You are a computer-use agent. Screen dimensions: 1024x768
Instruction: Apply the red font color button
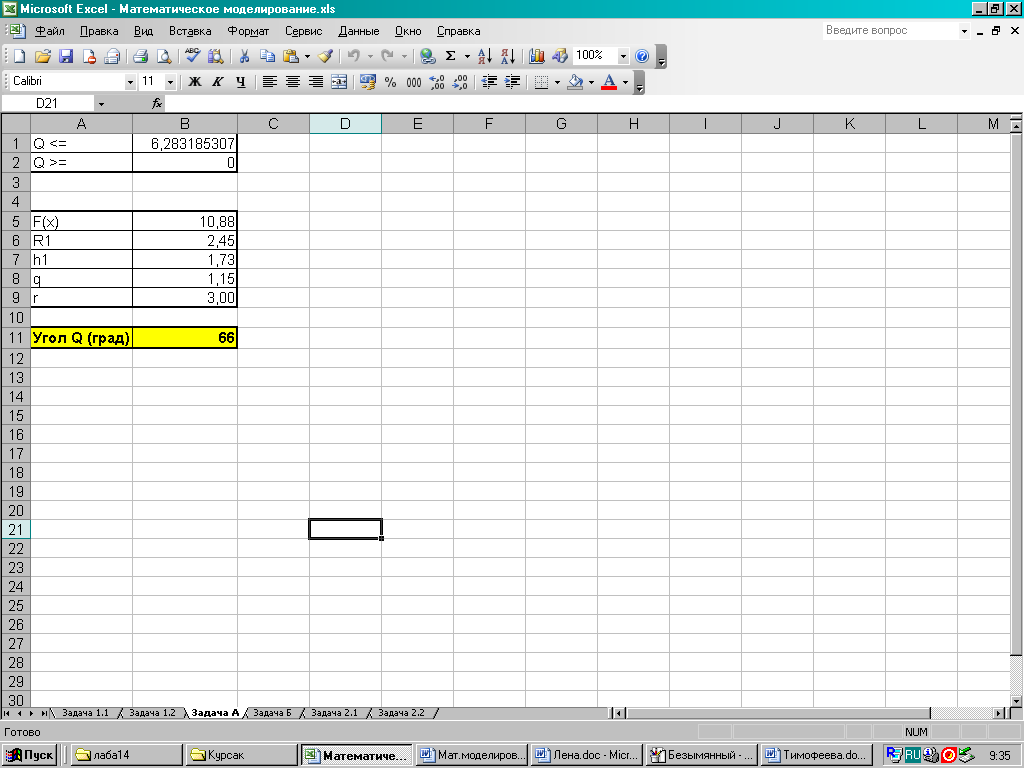(609, 82)
